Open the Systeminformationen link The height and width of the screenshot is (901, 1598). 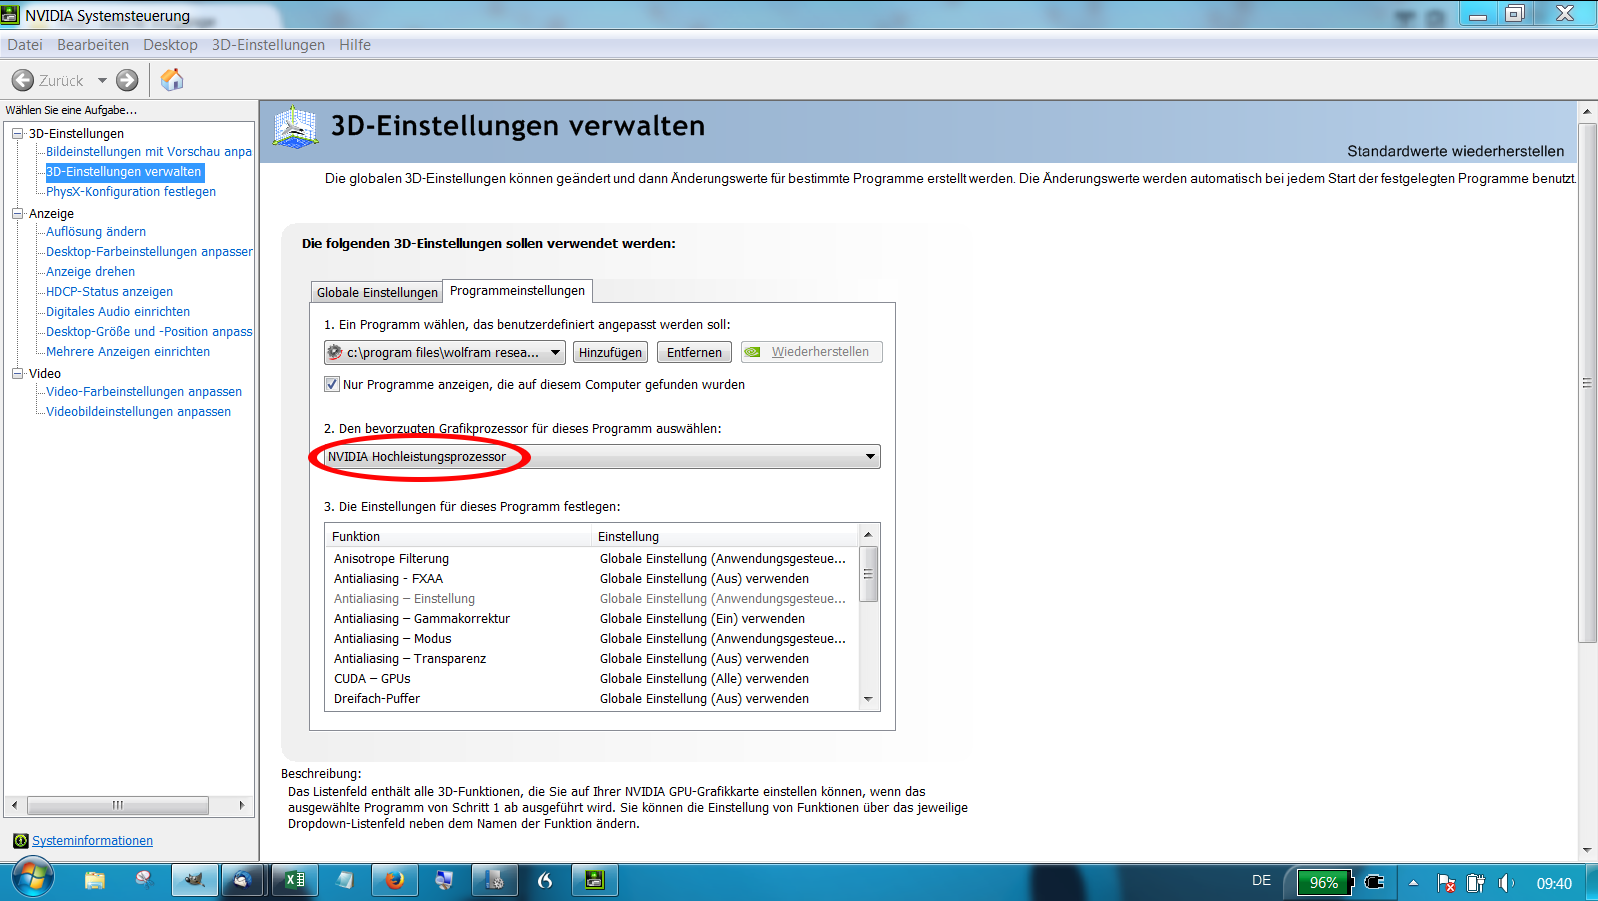92,841
